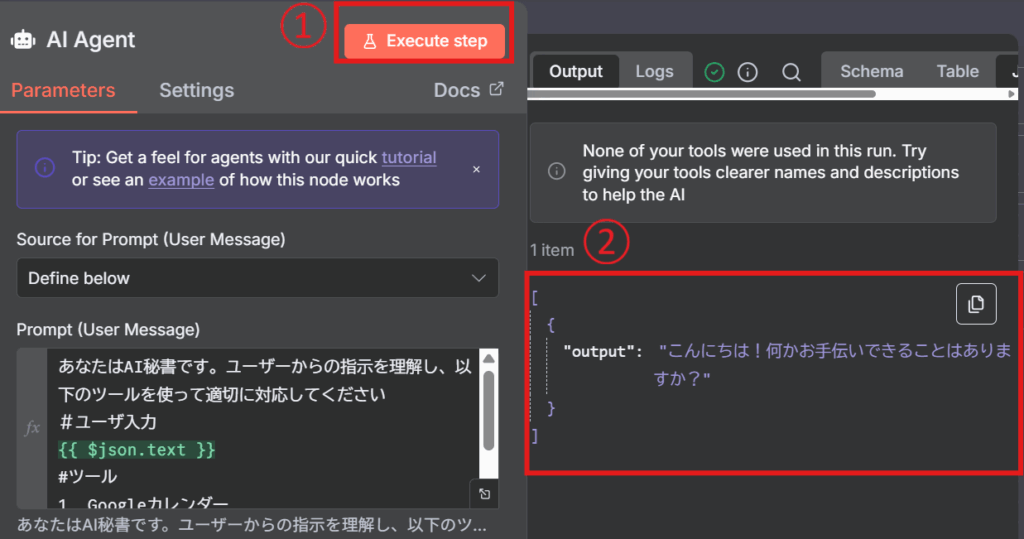Screen dimensions: 1024x539
Task: Copy the JSON output with copy icon
Action: pos(976,304)
